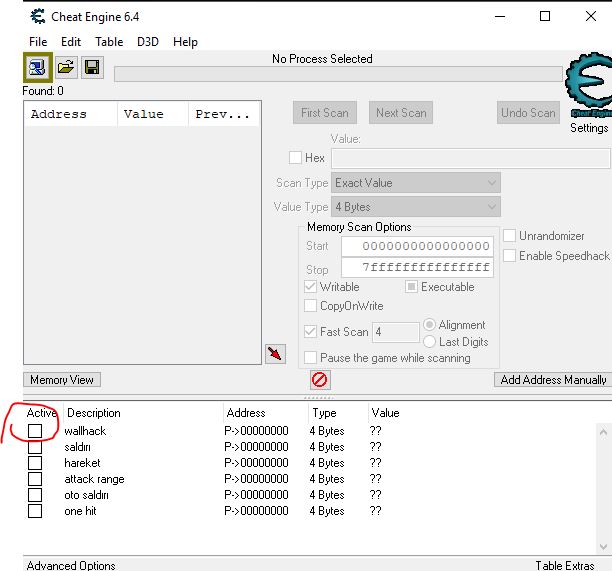Click Add Address Manually button

553,380
